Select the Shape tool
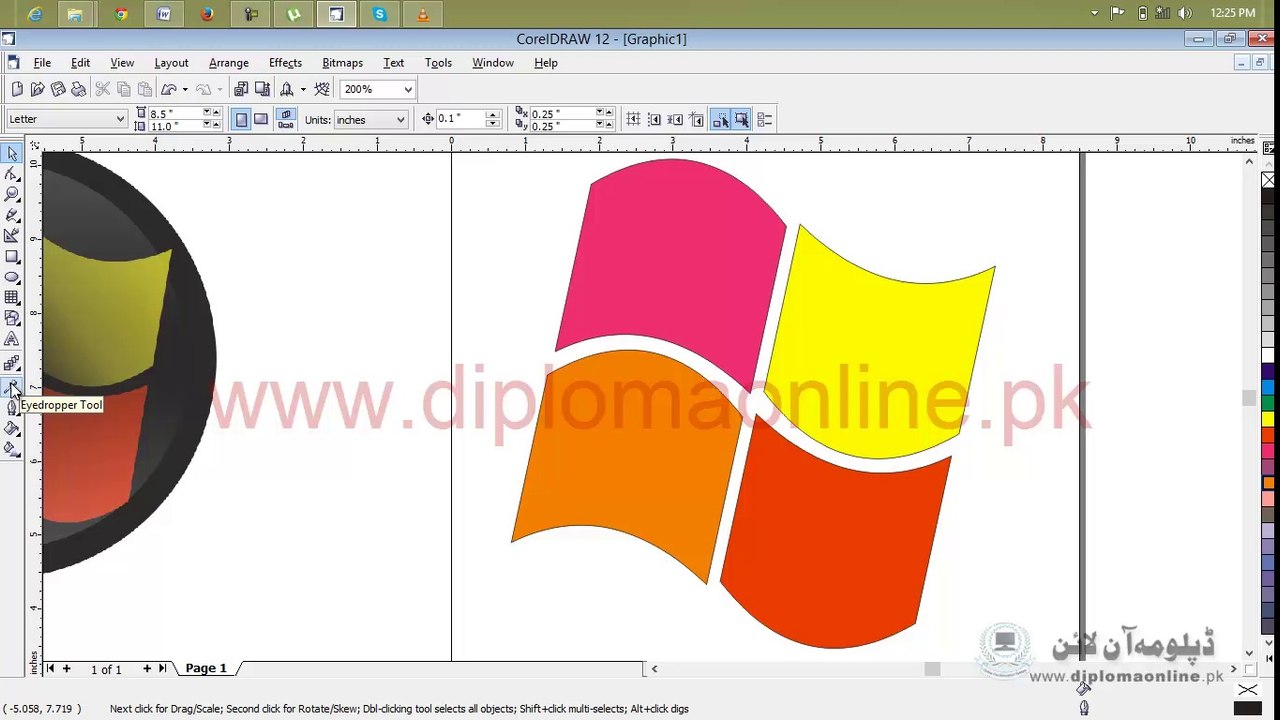 pyautogui.click(x=12, y=174)
